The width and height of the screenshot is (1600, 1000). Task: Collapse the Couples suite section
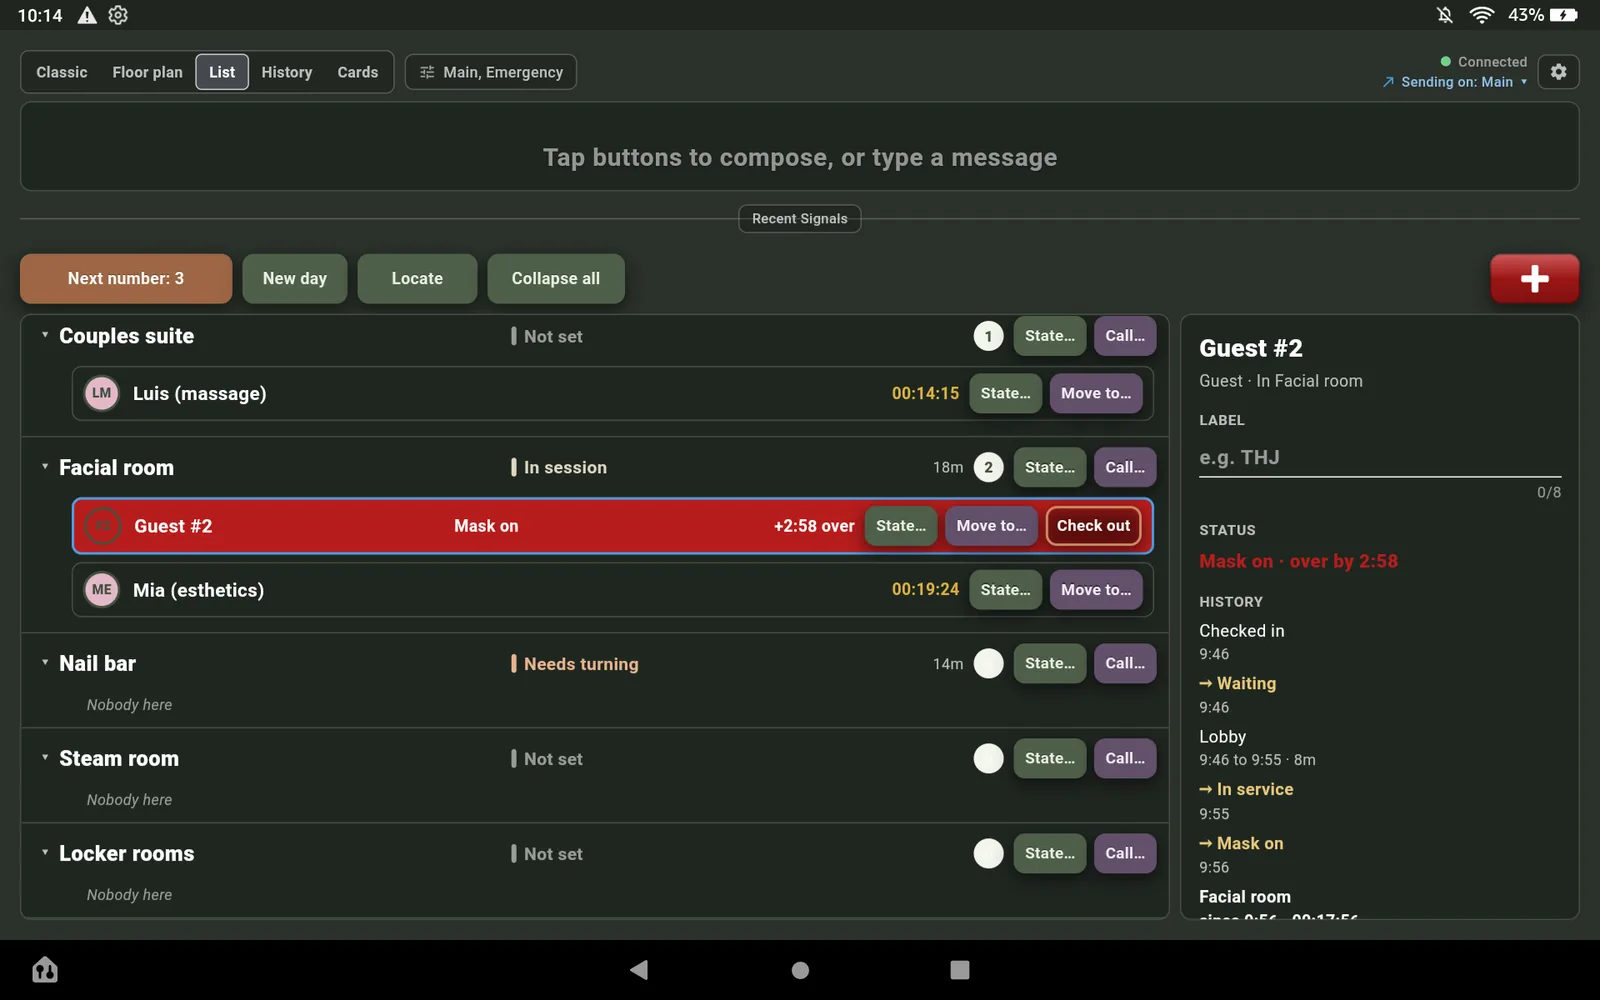[45, 335]
